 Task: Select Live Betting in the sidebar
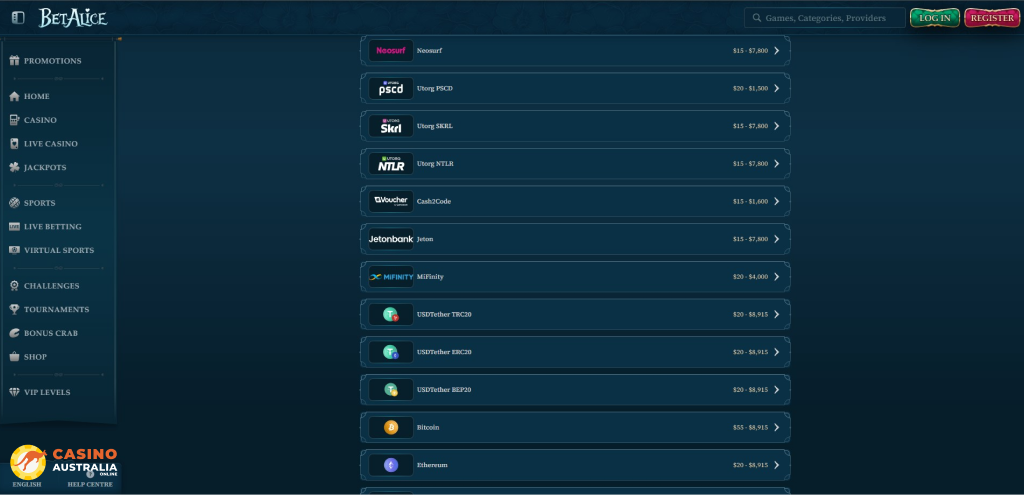[52, 227]
